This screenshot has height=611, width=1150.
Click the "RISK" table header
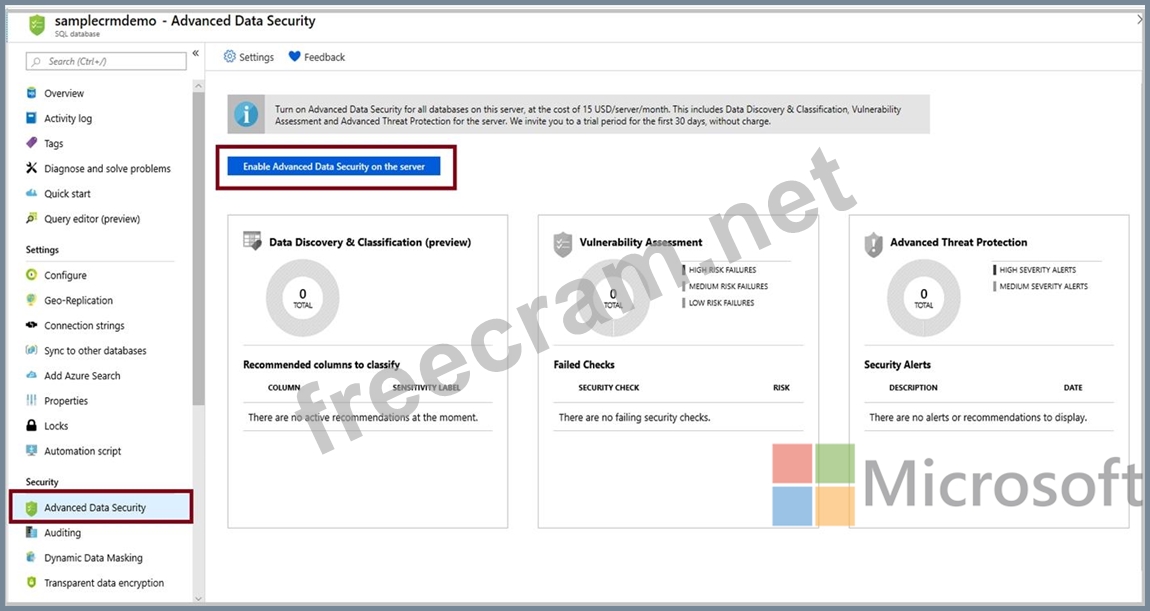point(781,387)
